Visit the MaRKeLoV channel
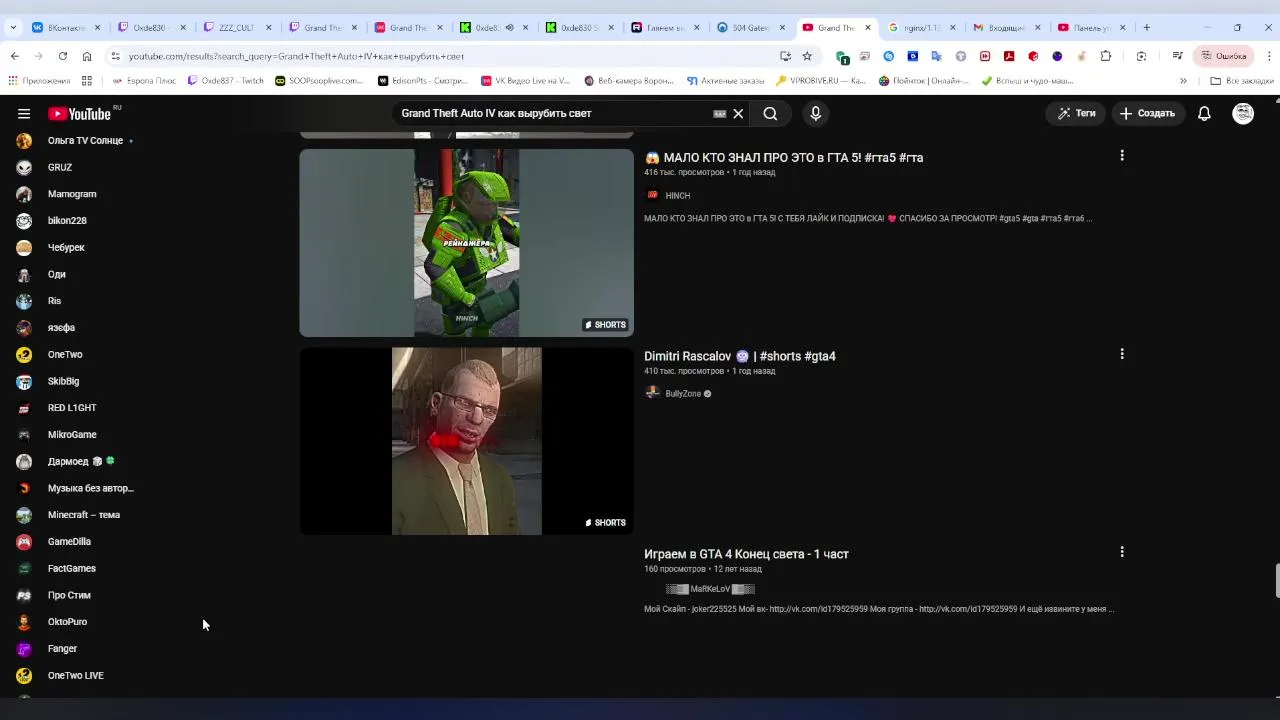This screenshot has width=1280, height=720. (x=710, y=589)
